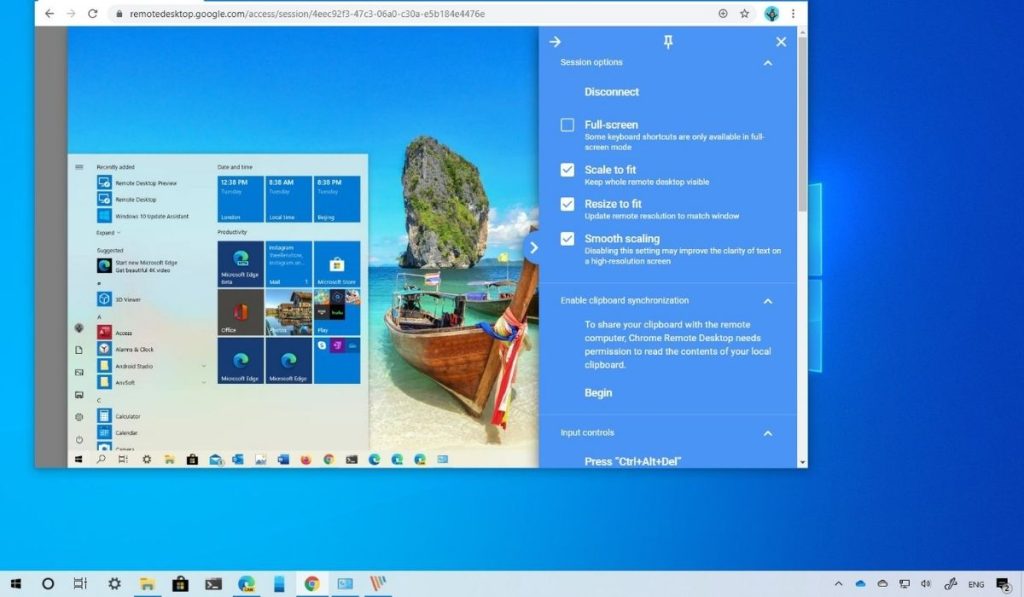Image resolution: width=1024 pixels, height=597 pixels.
Task: Open Calculator in the remote app list
Action: (x=119, y=416)
